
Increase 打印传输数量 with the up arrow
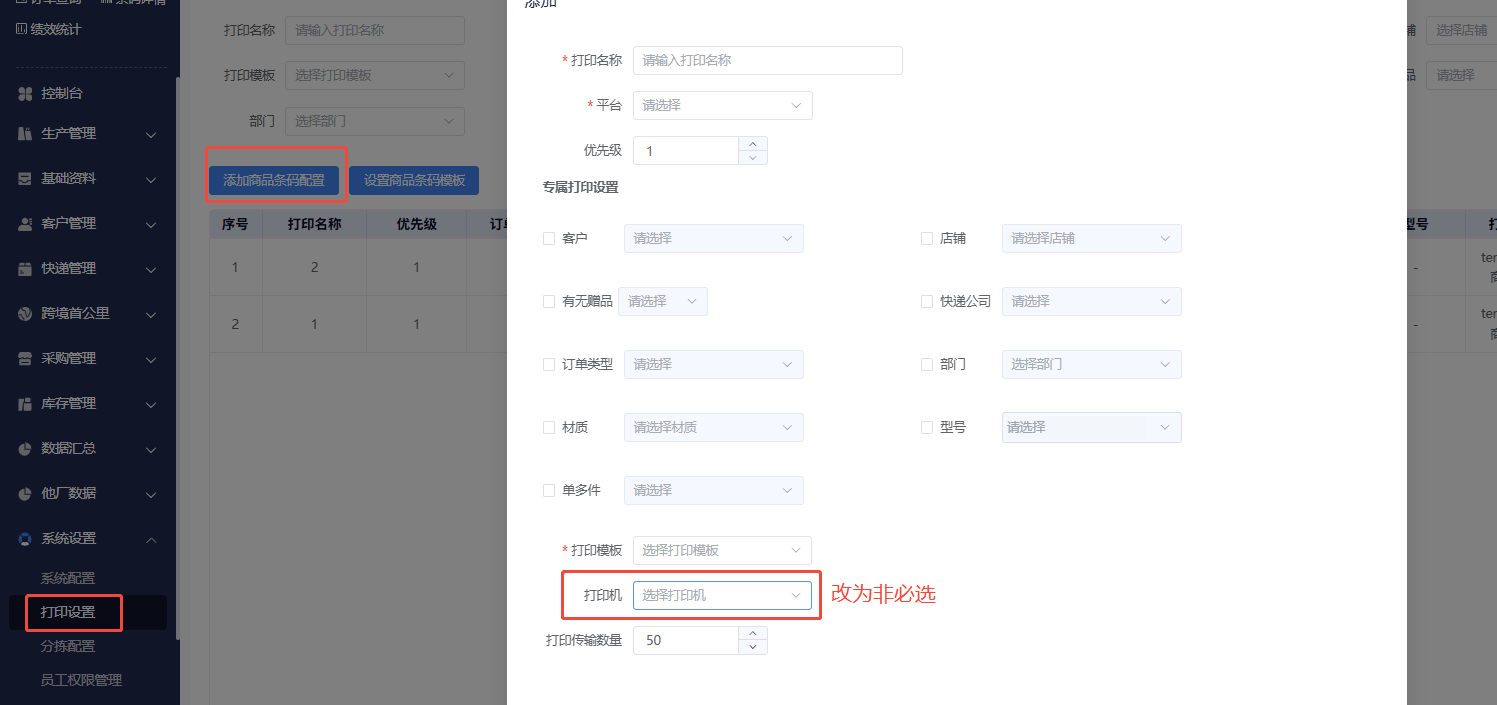tap(753, 633)
